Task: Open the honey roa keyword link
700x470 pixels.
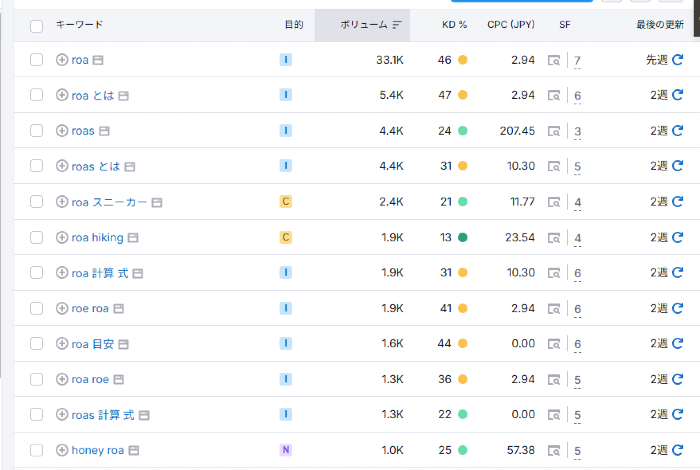Action: pos(97,451)
